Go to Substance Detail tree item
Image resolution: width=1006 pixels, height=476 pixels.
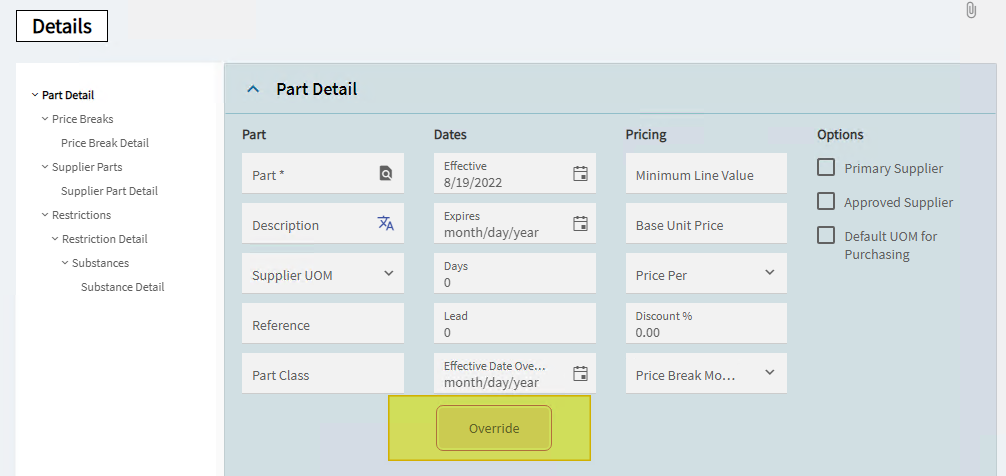click(x=123, y=287)
